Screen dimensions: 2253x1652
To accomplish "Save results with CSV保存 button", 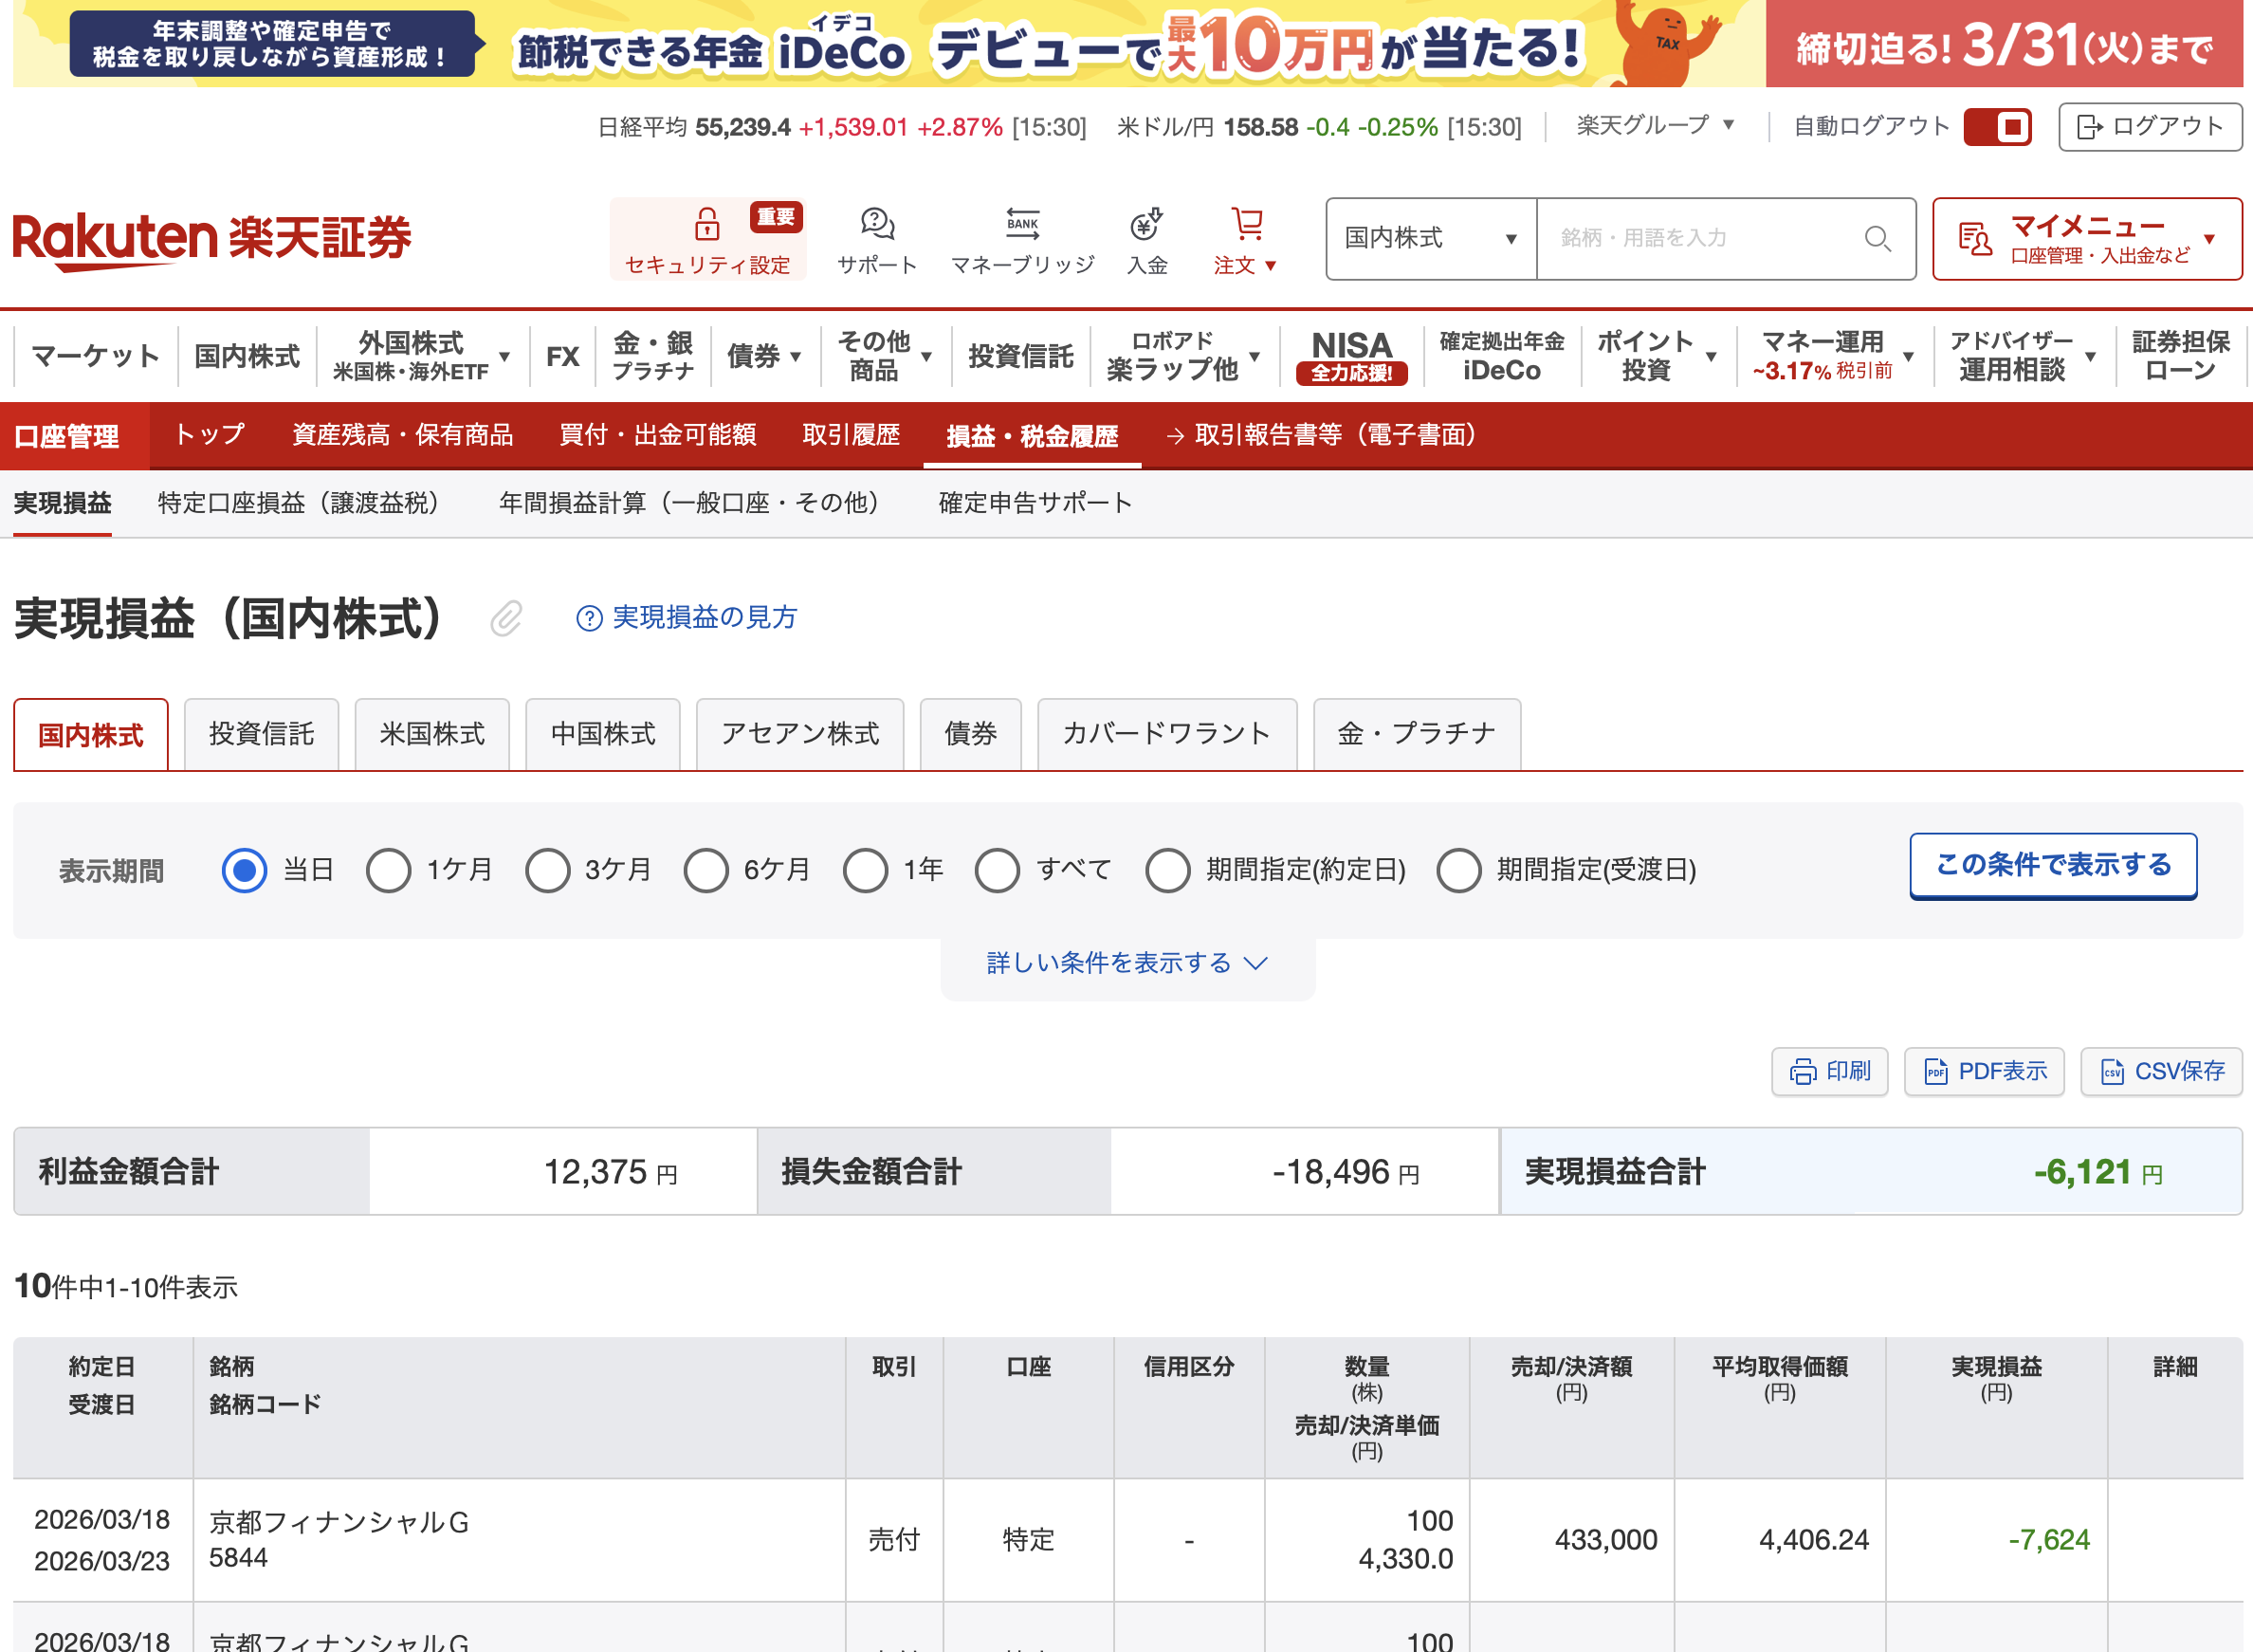I will click(2161, 1071).
